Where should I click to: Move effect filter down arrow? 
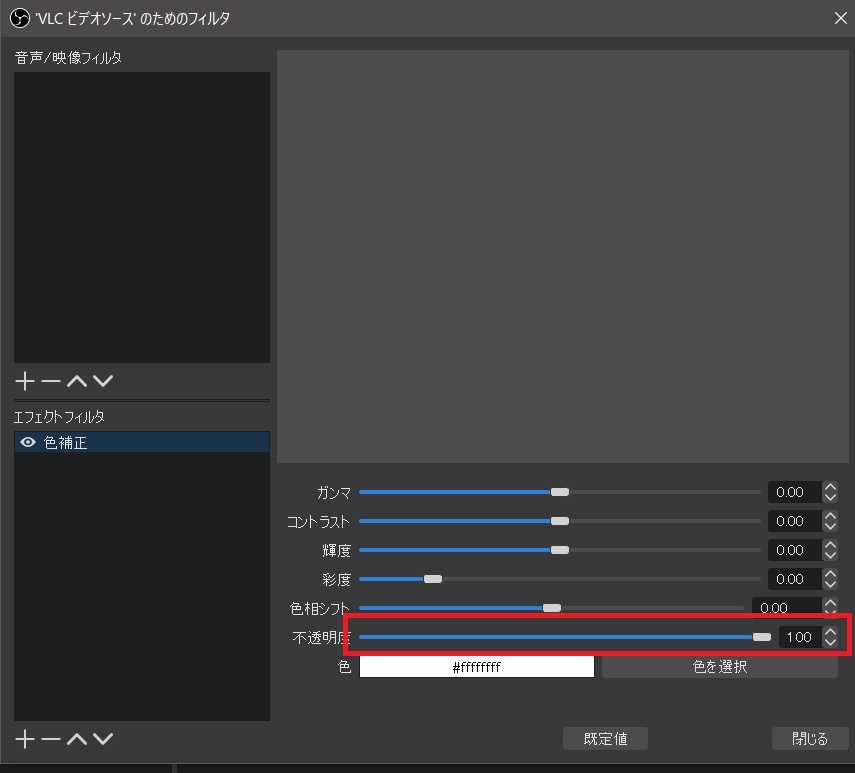pos(103,739)
